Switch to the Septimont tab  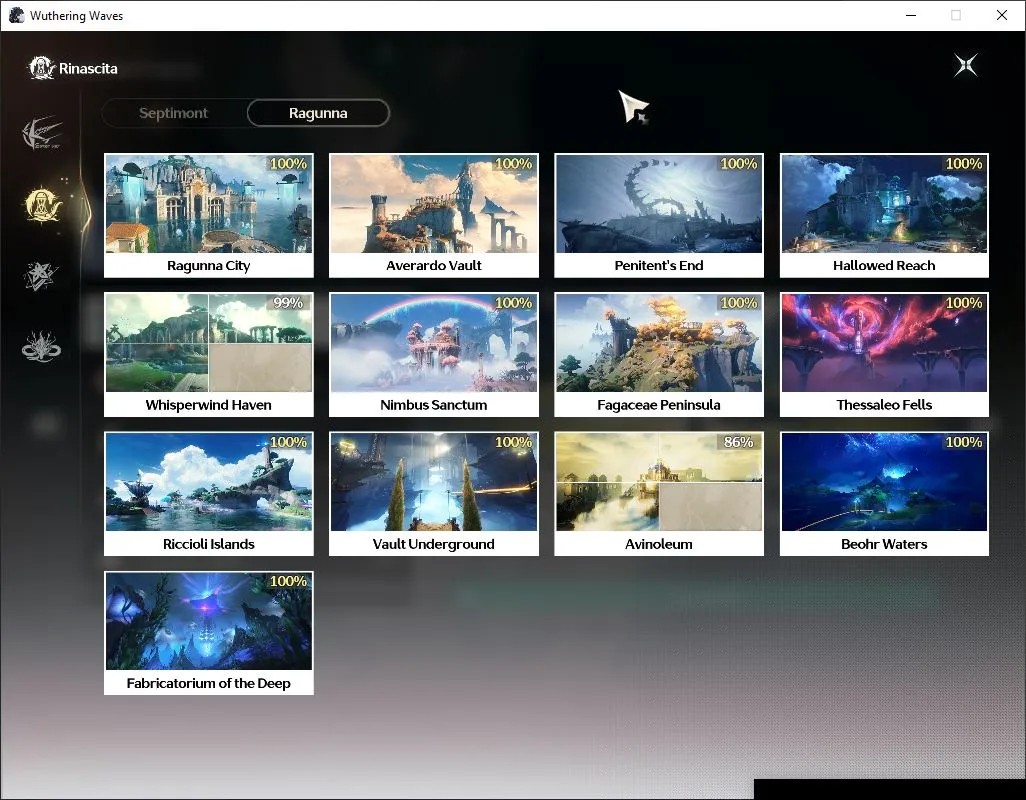click(x=173, y=113)
